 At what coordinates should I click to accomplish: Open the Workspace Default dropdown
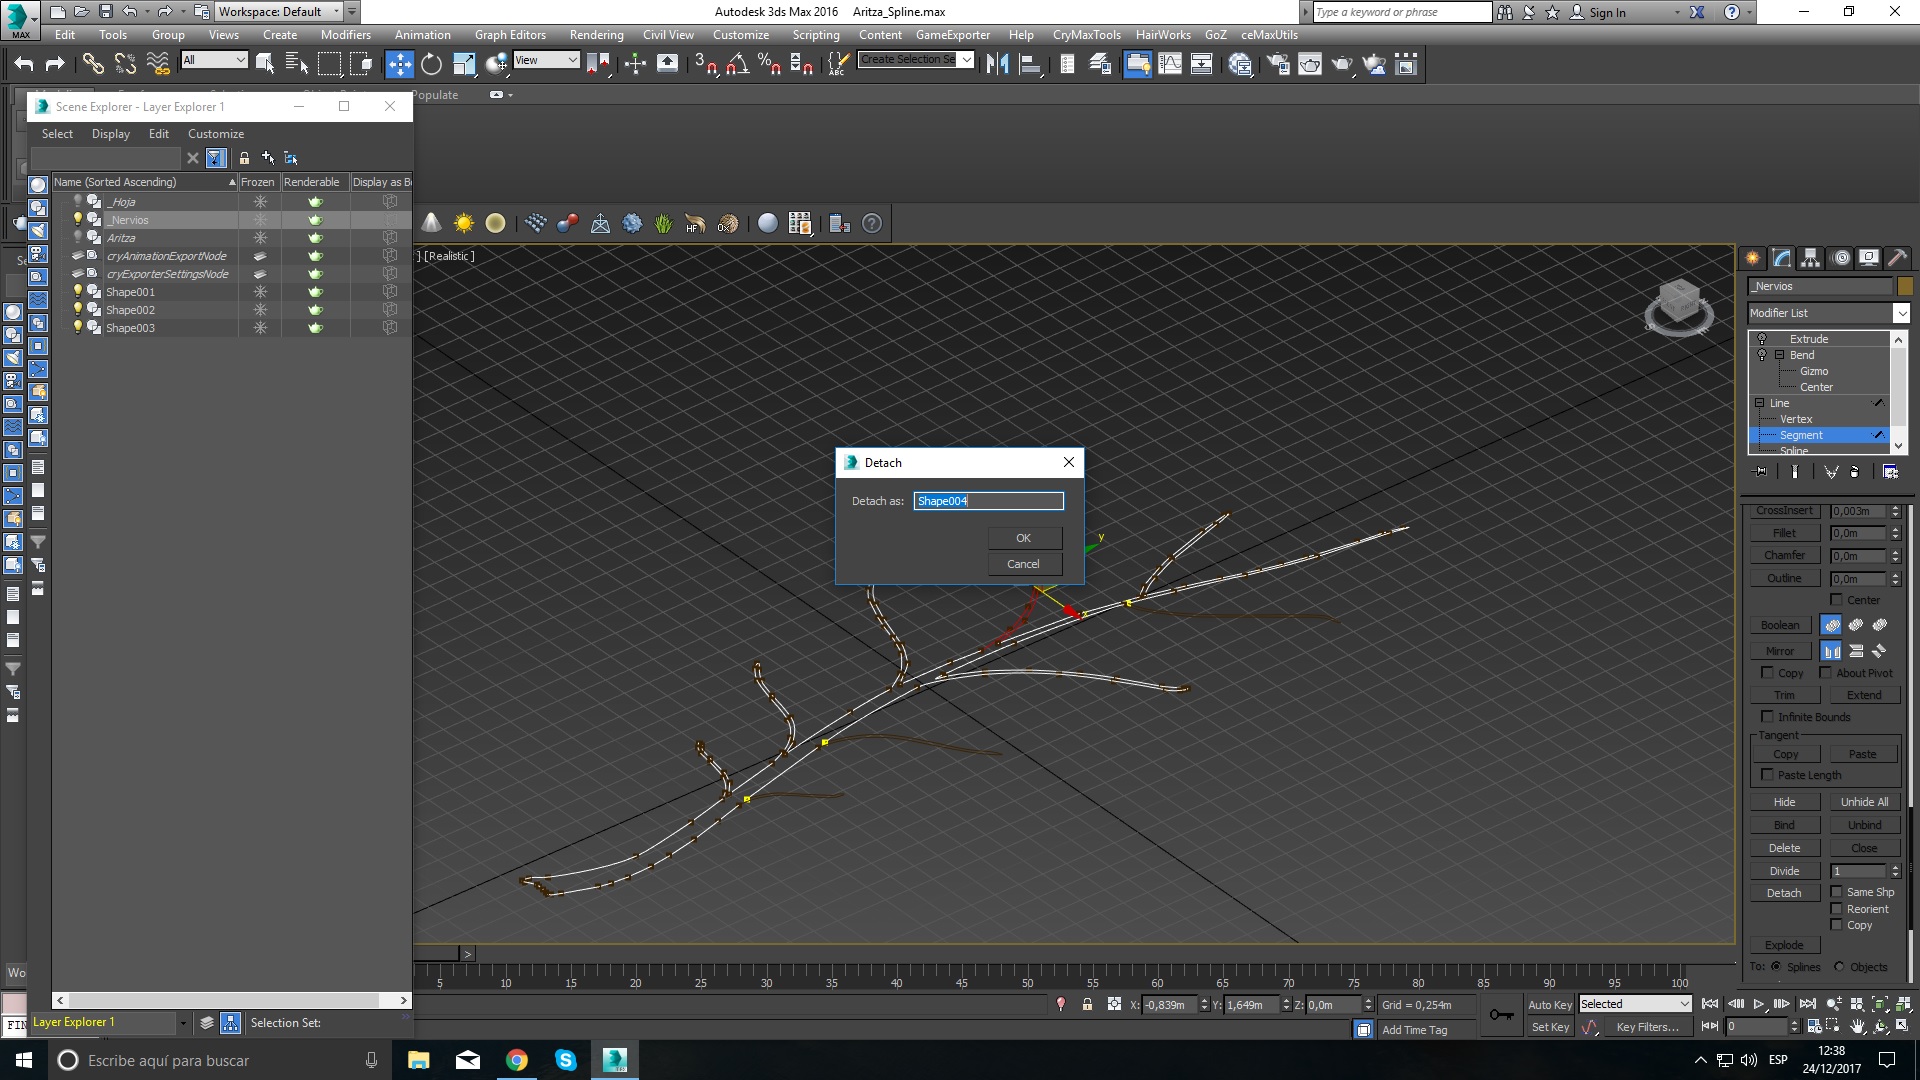coord(336,12)
